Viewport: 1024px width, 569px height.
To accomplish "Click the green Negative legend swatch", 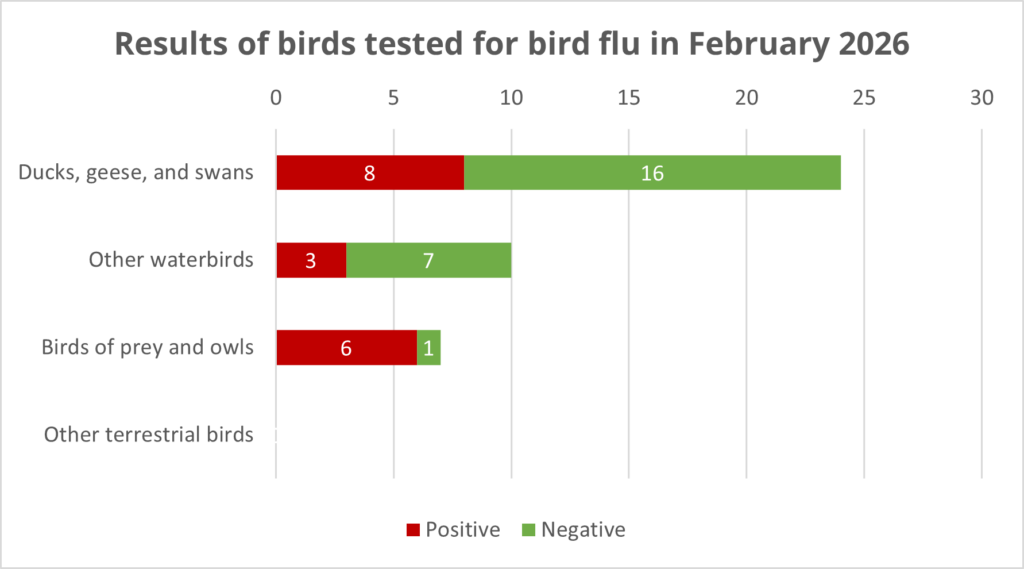I will [528, 530].
